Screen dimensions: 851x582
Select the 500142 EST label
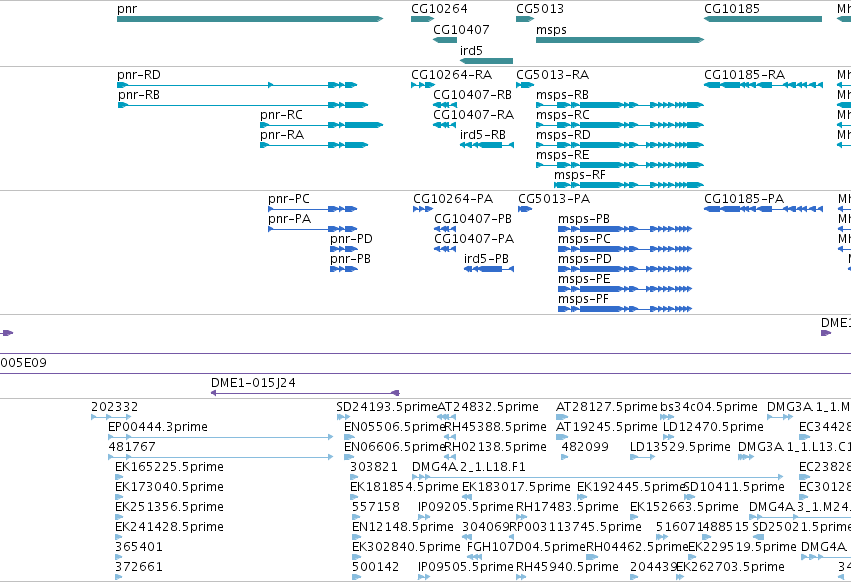[376, 567]
